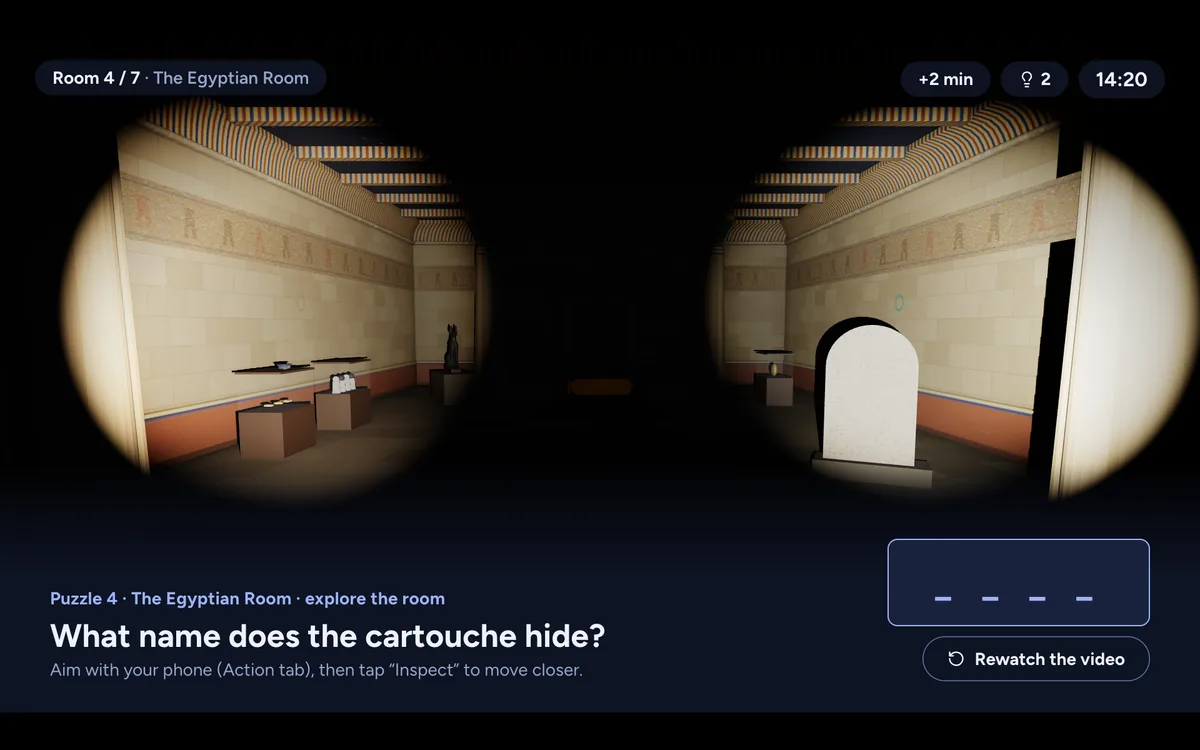Click the puzzle question about the cartouche

pyautogui.click(x=328, y=636)
